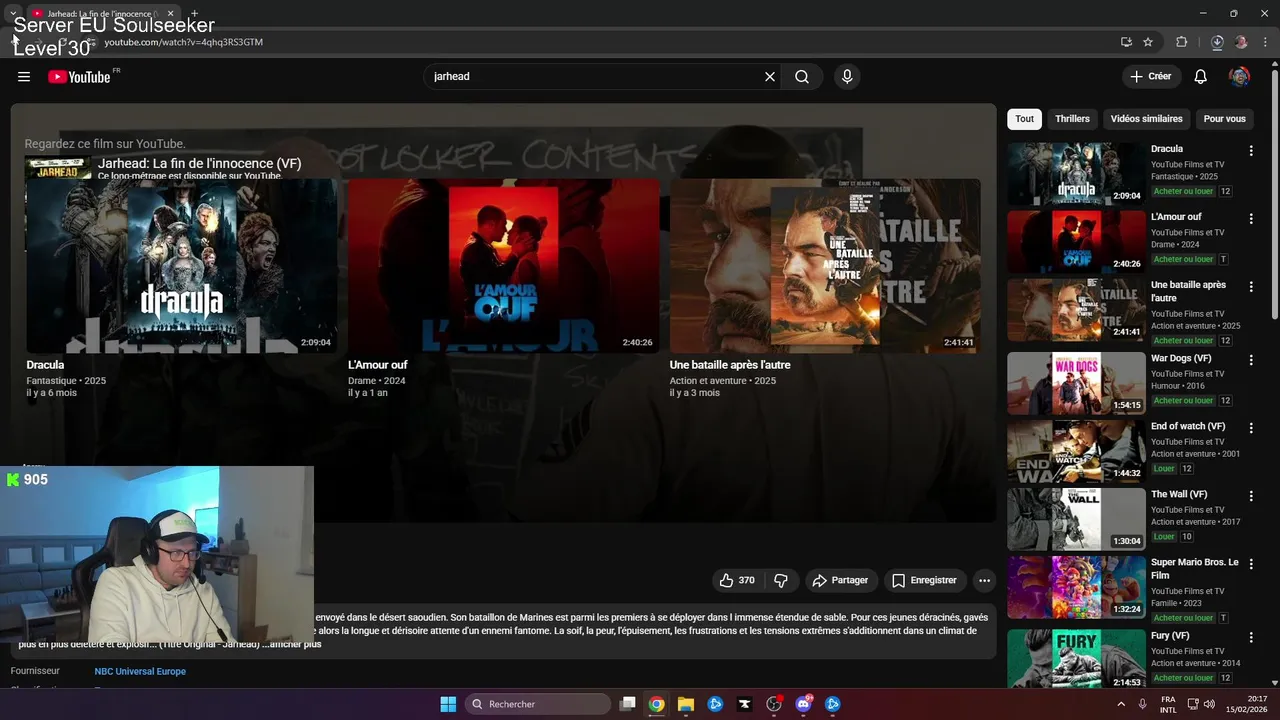This screenshot has width=1280, height=720.
Task: Click the browser address bar URL
Action: coord(184,42)
